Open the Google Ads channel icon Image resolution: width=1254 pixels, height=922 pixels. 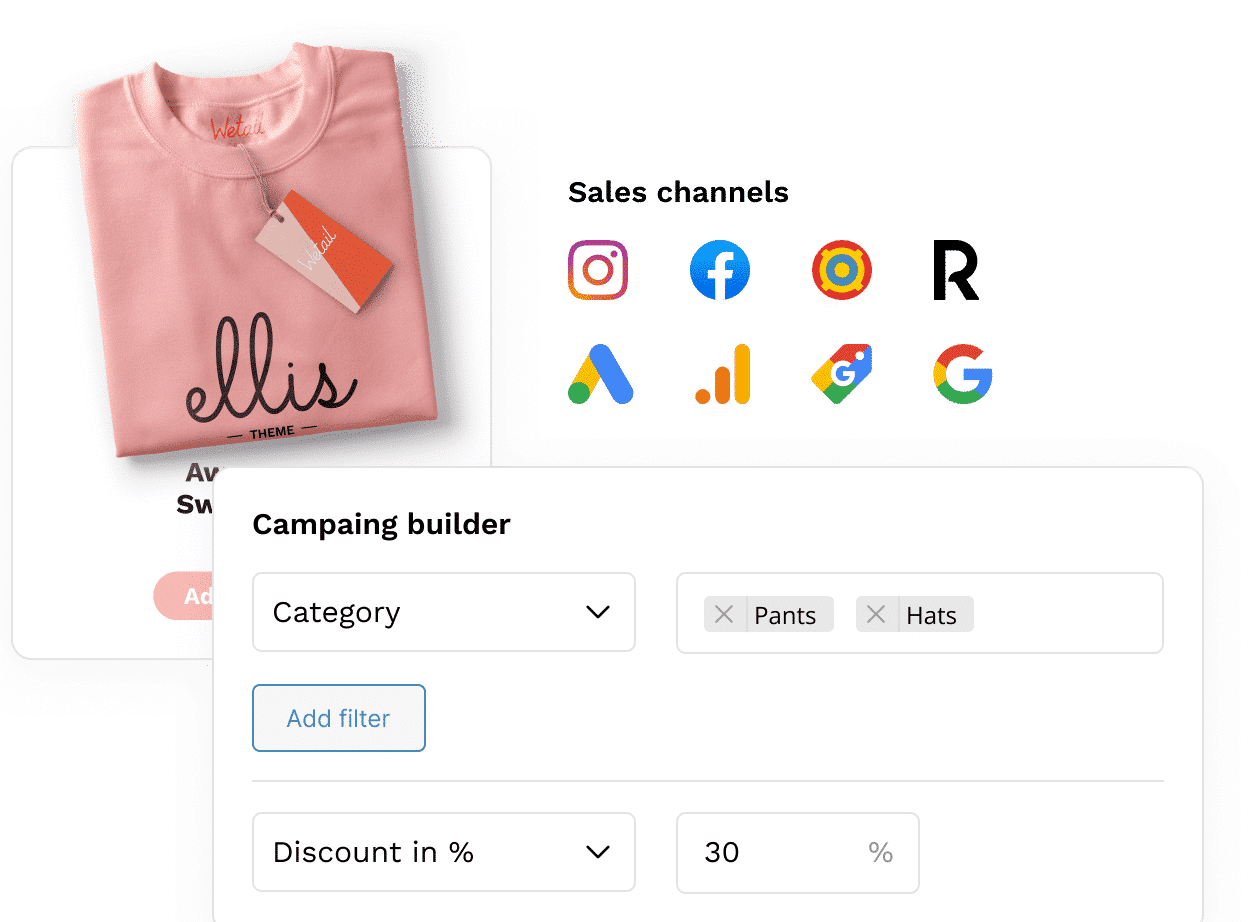(x=601, y=374)
